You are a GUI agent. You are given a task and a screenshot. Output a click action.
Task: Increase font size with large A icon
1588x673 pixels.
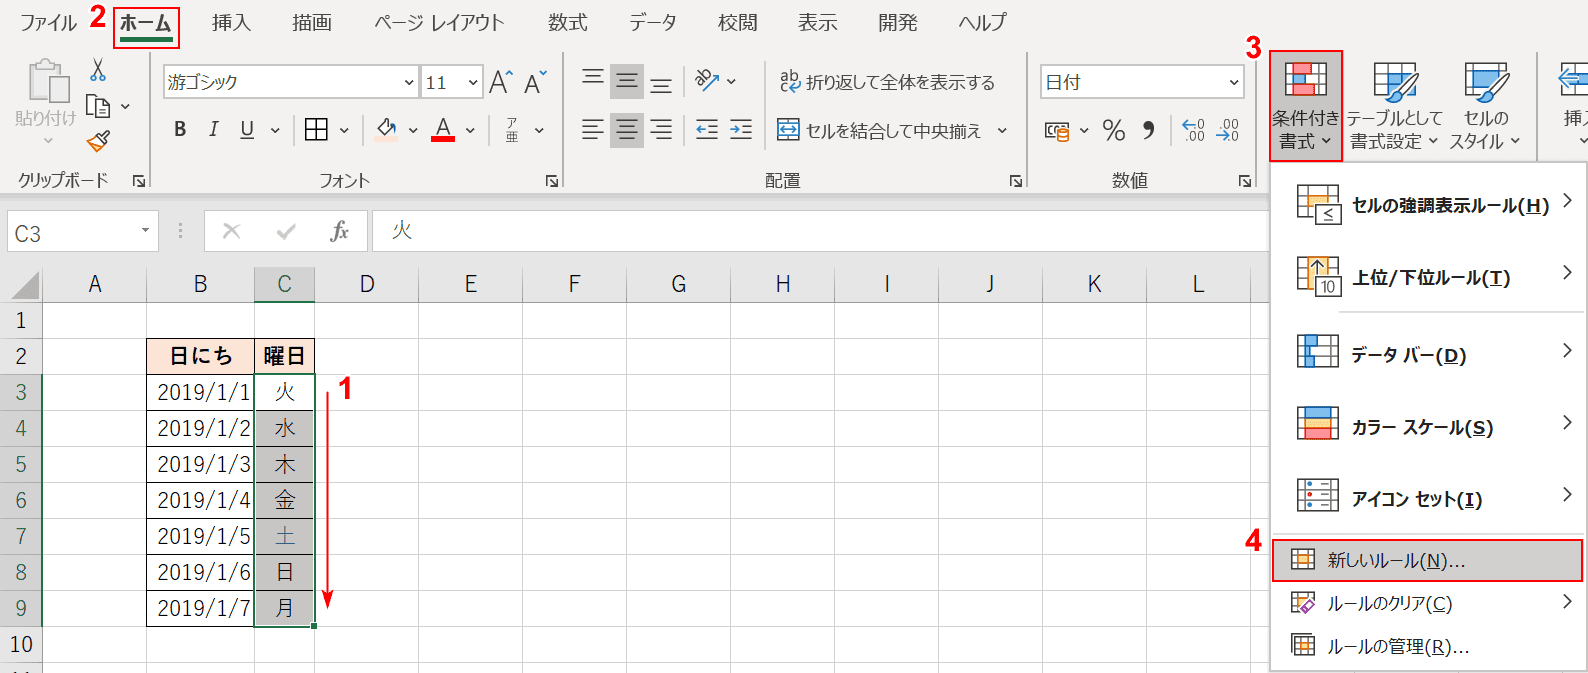point(501,82)
